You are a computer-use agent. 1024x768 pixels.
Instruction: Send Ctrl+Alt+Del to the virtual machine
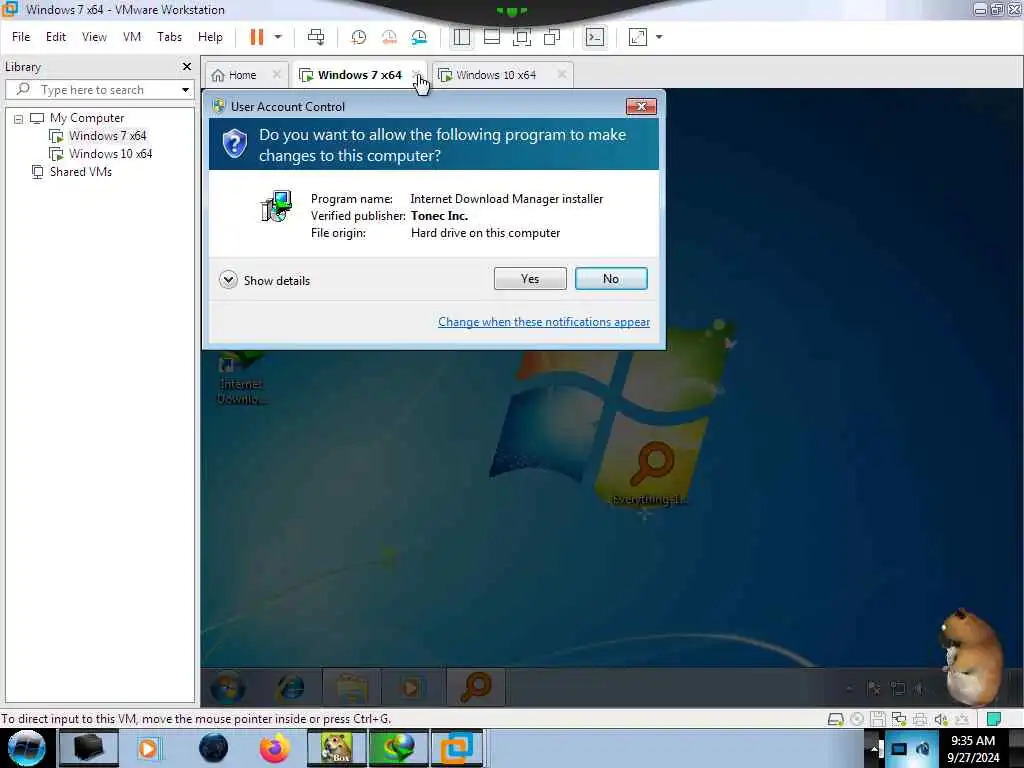click(x=316, y=37)
